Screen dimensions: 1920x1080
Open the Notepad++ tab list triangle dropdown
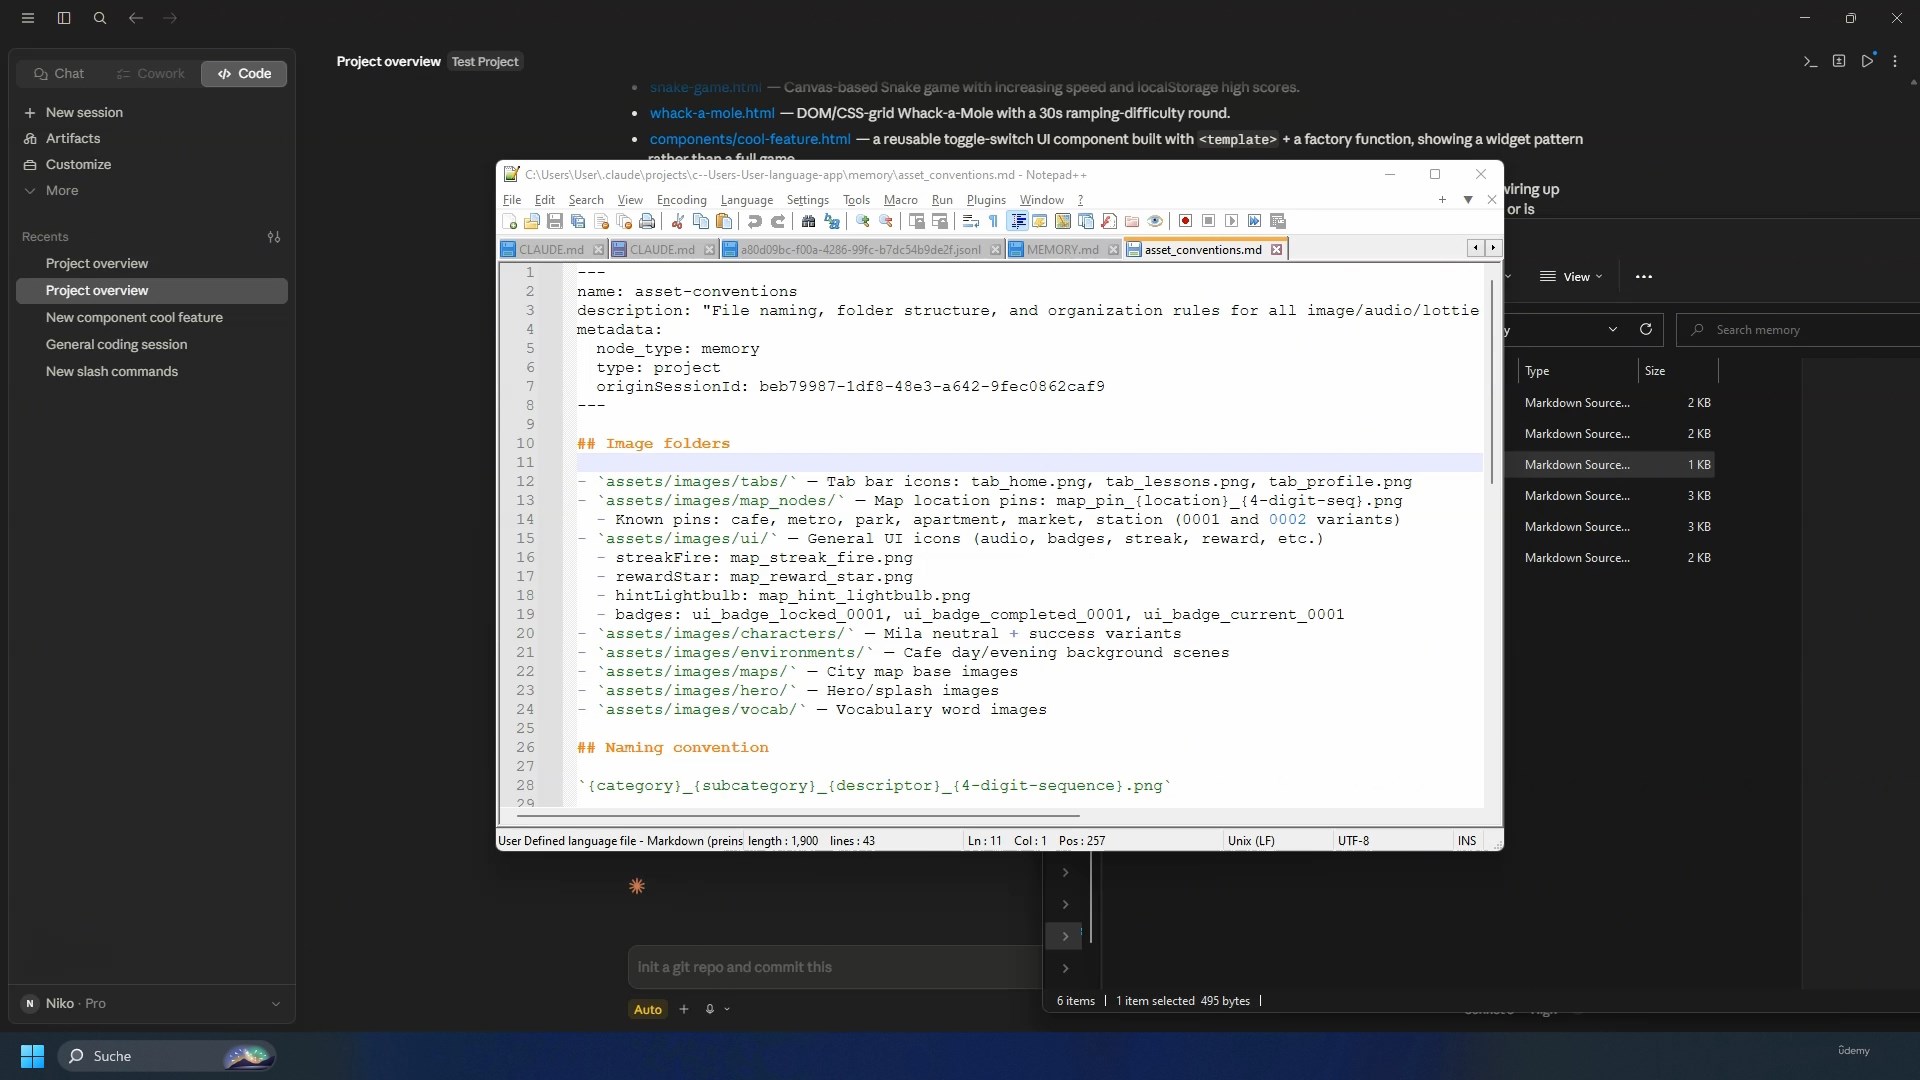point(1467,199)
